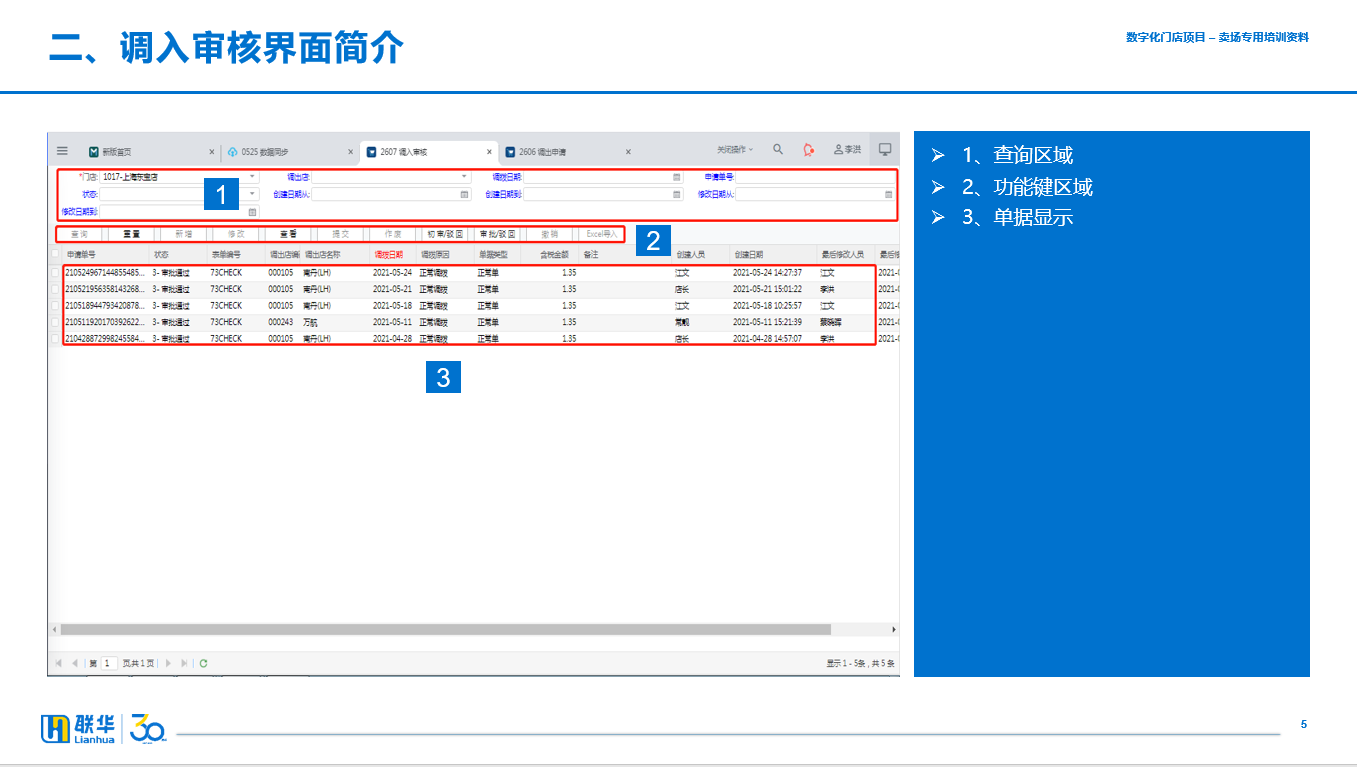This screenshot has width=1357, height=767.
Task: Check the row dated 2021-05-24
Action: (56, 272)
